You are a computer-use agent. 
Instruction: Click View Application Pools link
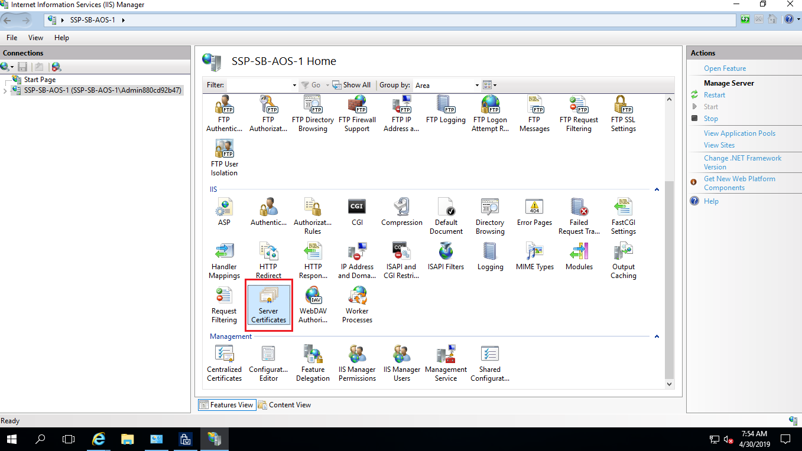point(739,133)
